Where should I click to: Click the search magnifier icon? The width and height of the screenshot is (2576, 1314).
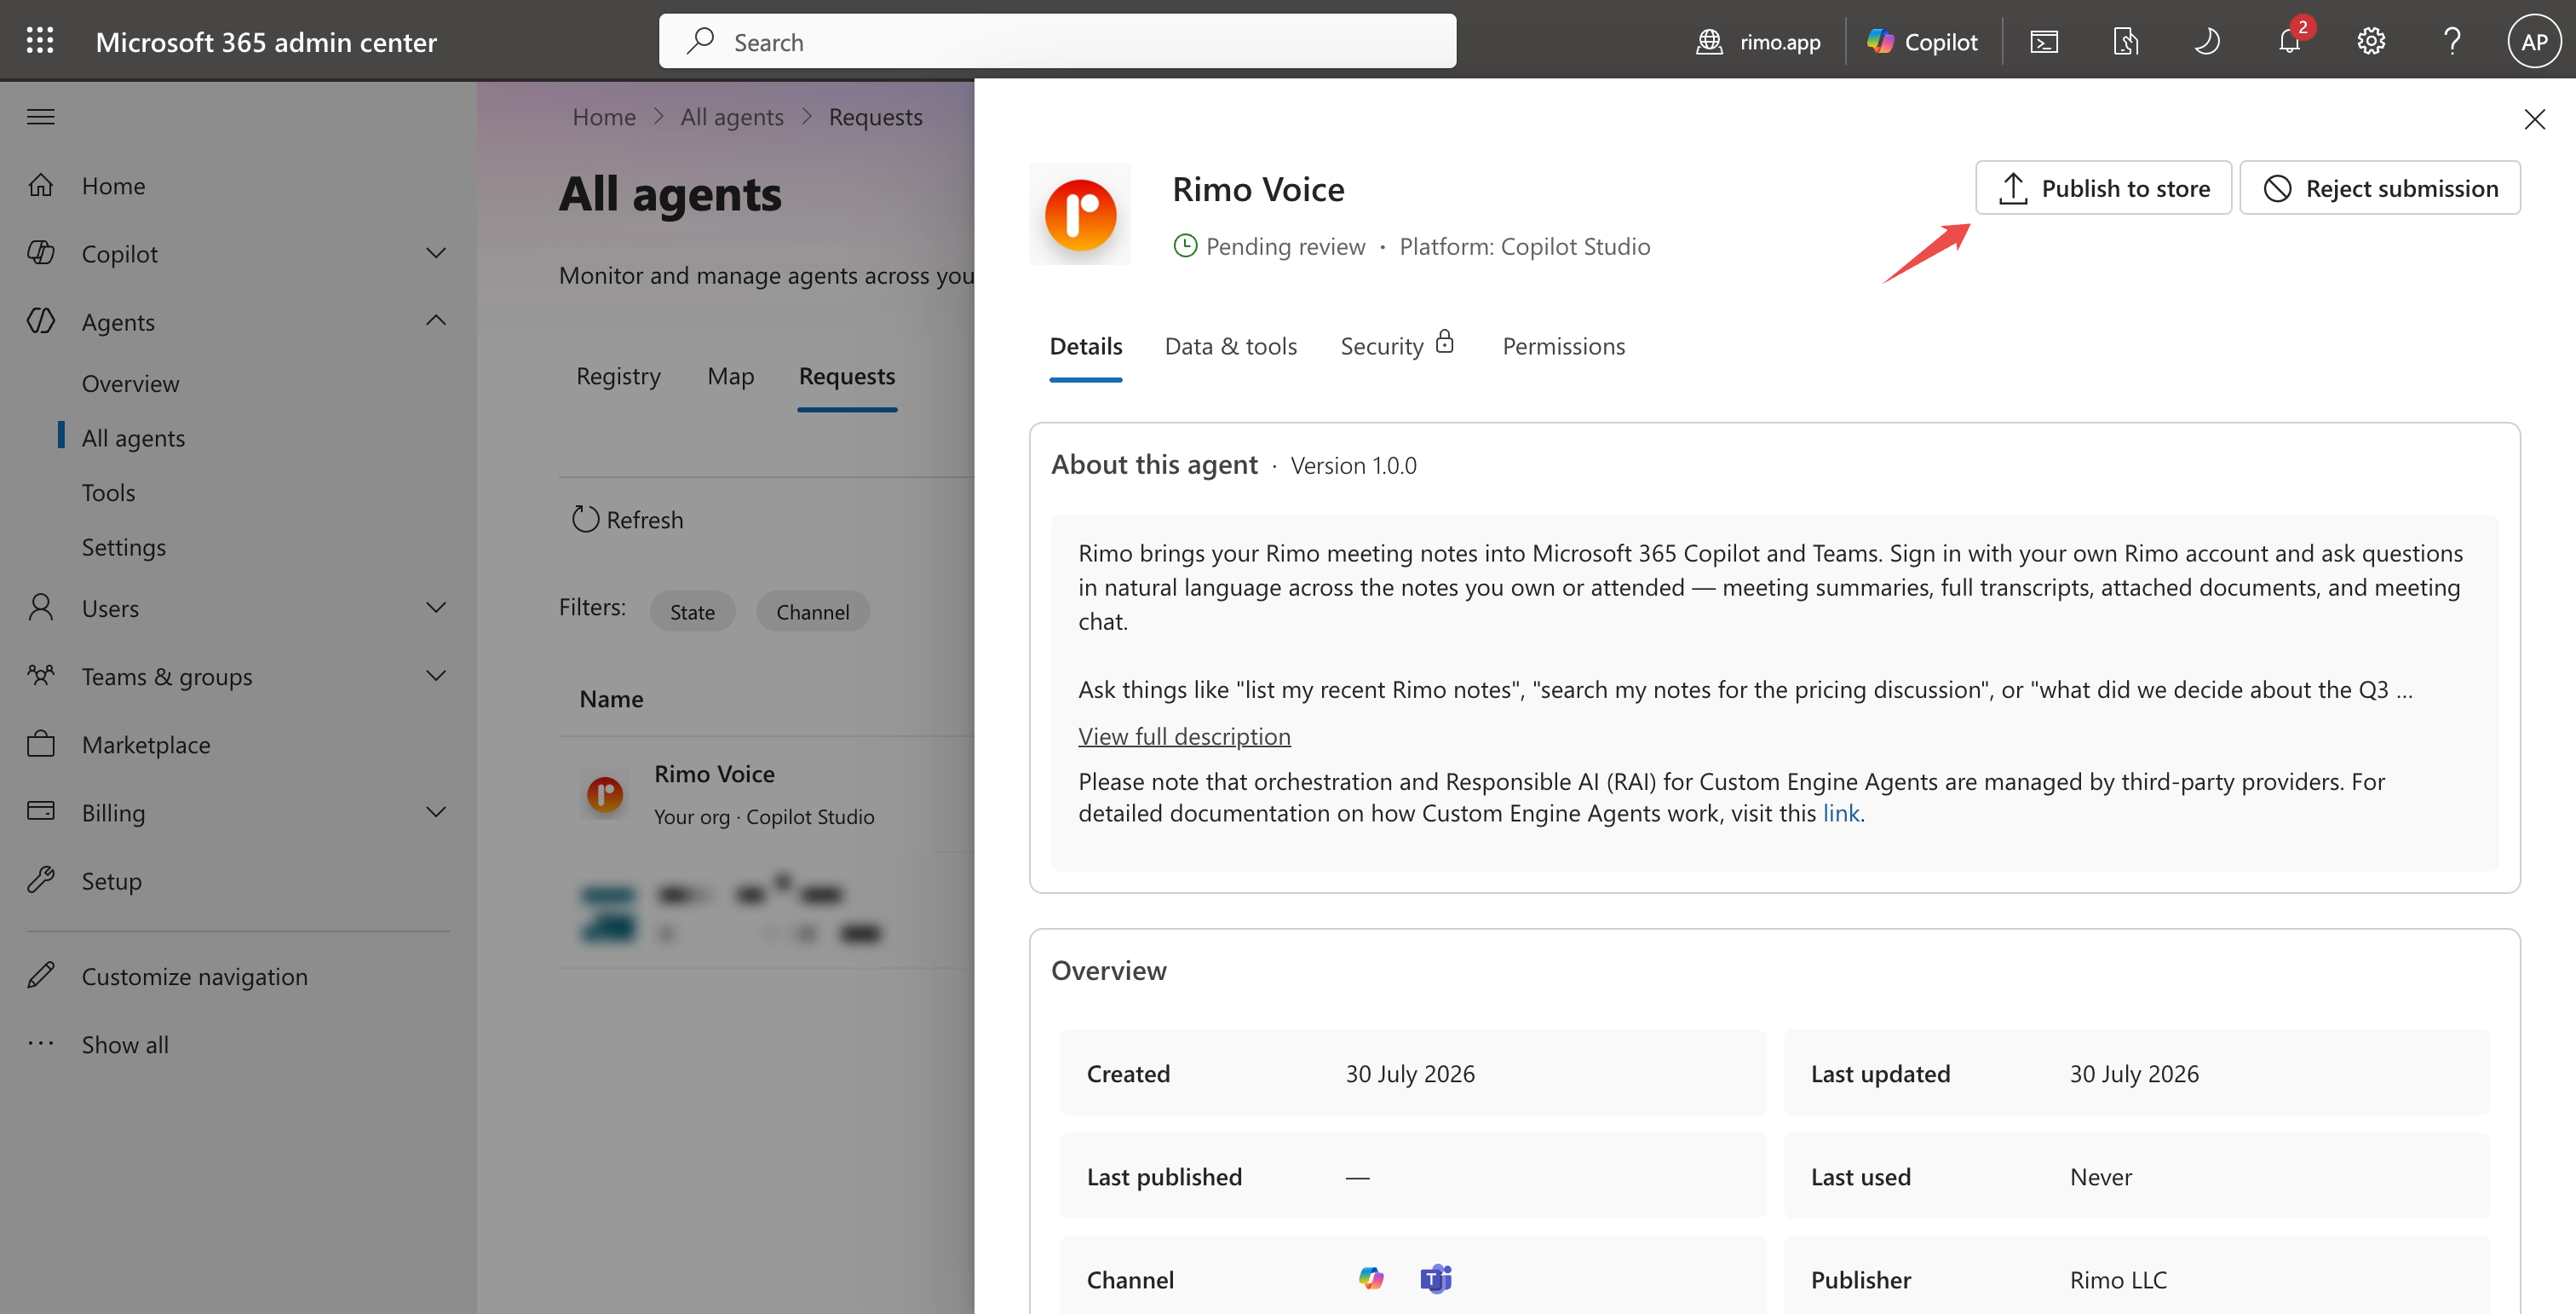pyautogui.click(x=701, y=41)
